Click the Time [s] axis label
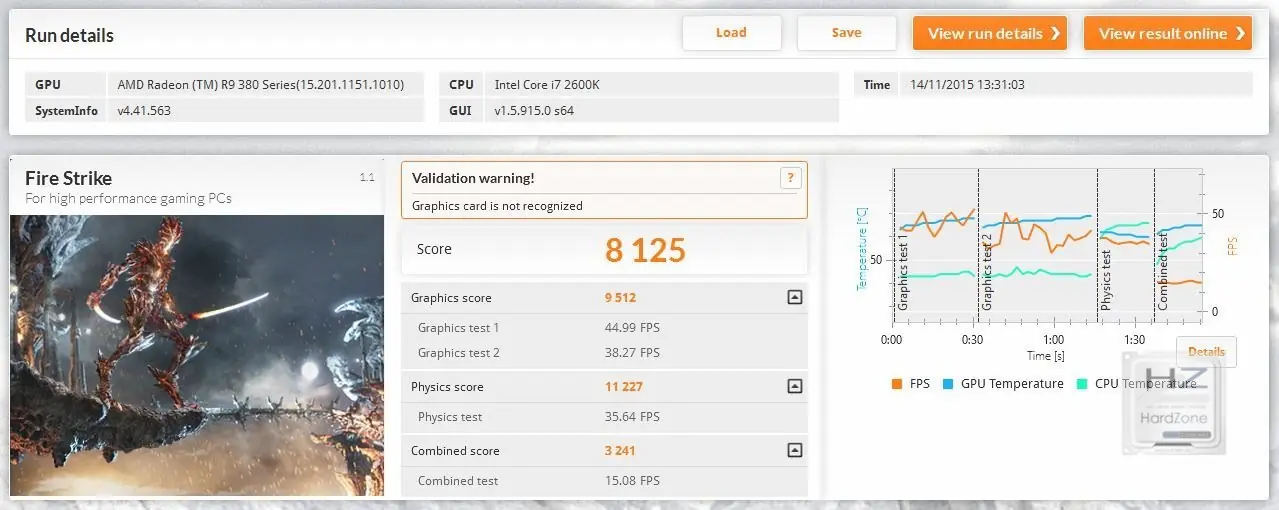Image resolution: width=1279 pixels, height=510 pixels. [1045, 356]
